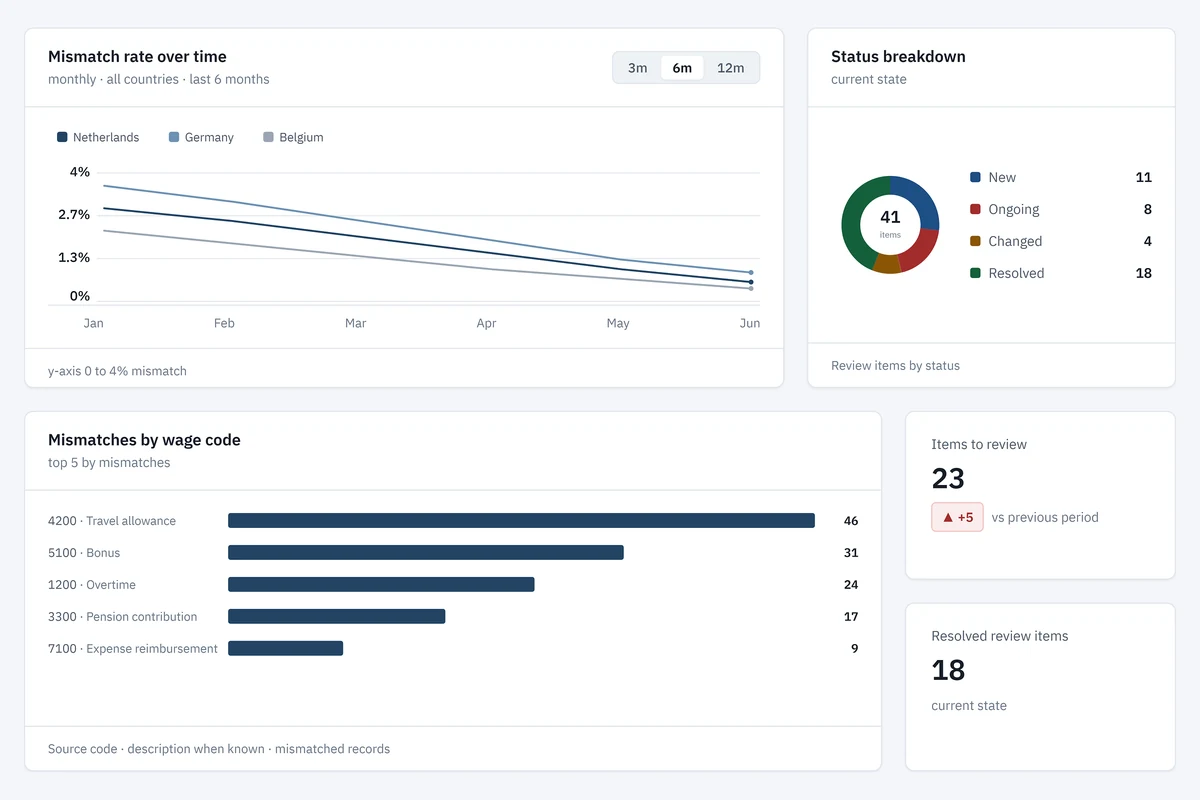Image resolution: width=1200 pixels, height=800 pixels.
Task: Click the 'Resolved review items' label
Action: pyautogui.click(x=1000, y=636)
